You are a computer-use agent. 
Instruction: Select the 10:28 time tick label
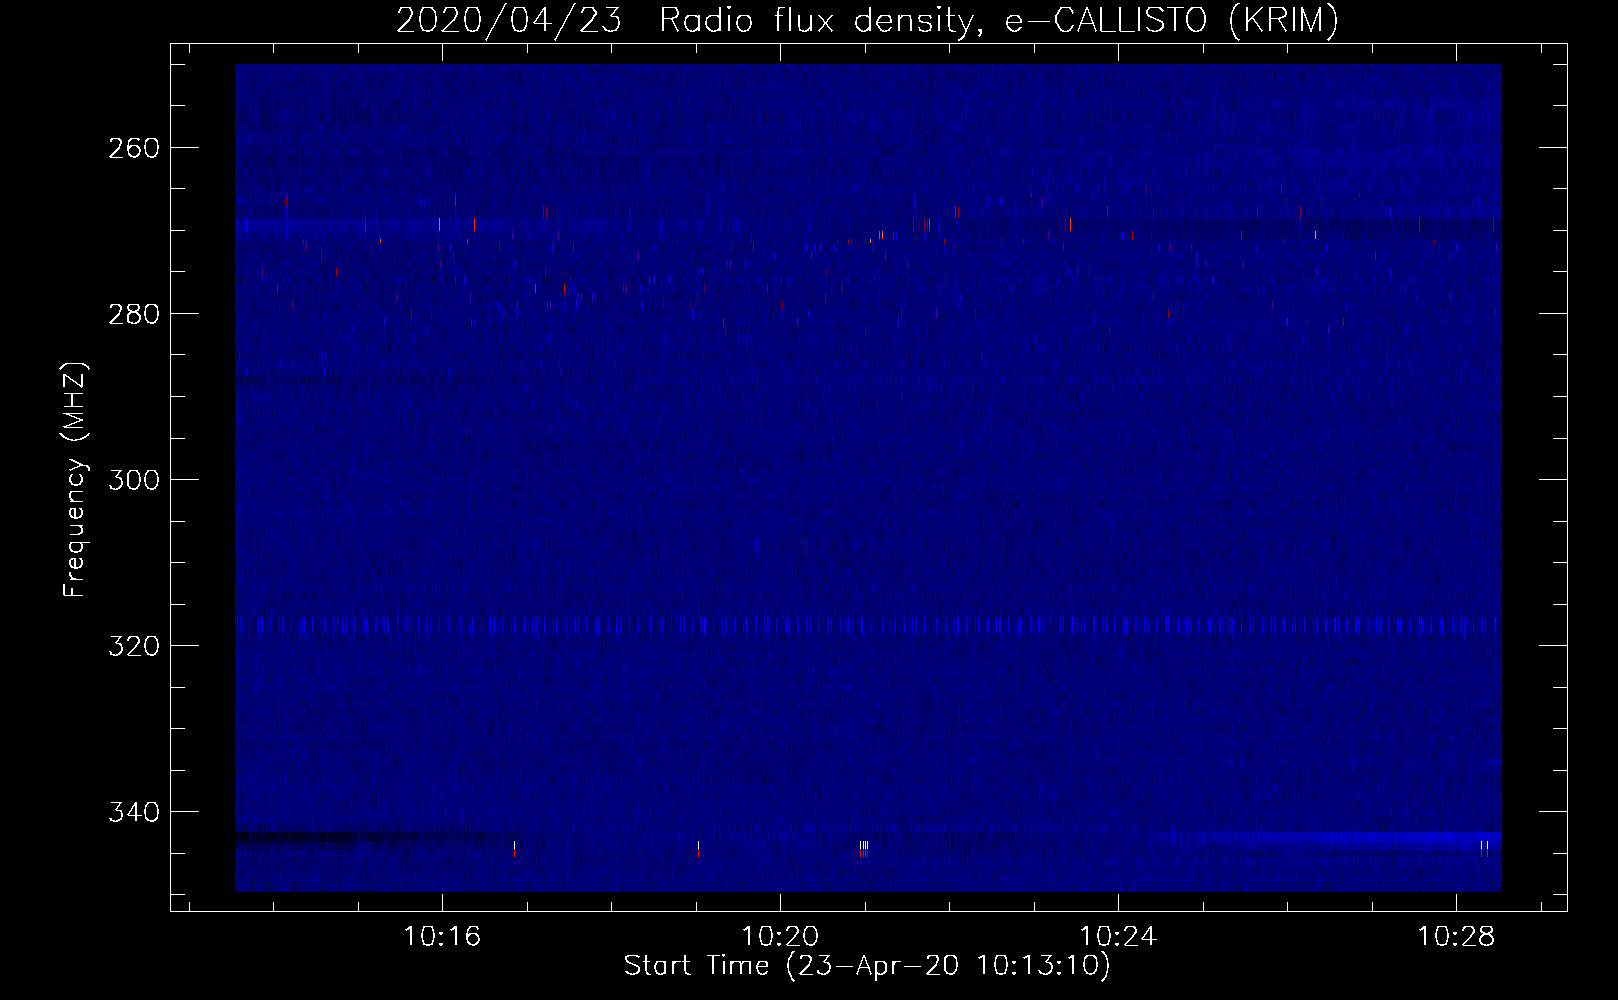pyautogui.click(x=1456, y=937)
